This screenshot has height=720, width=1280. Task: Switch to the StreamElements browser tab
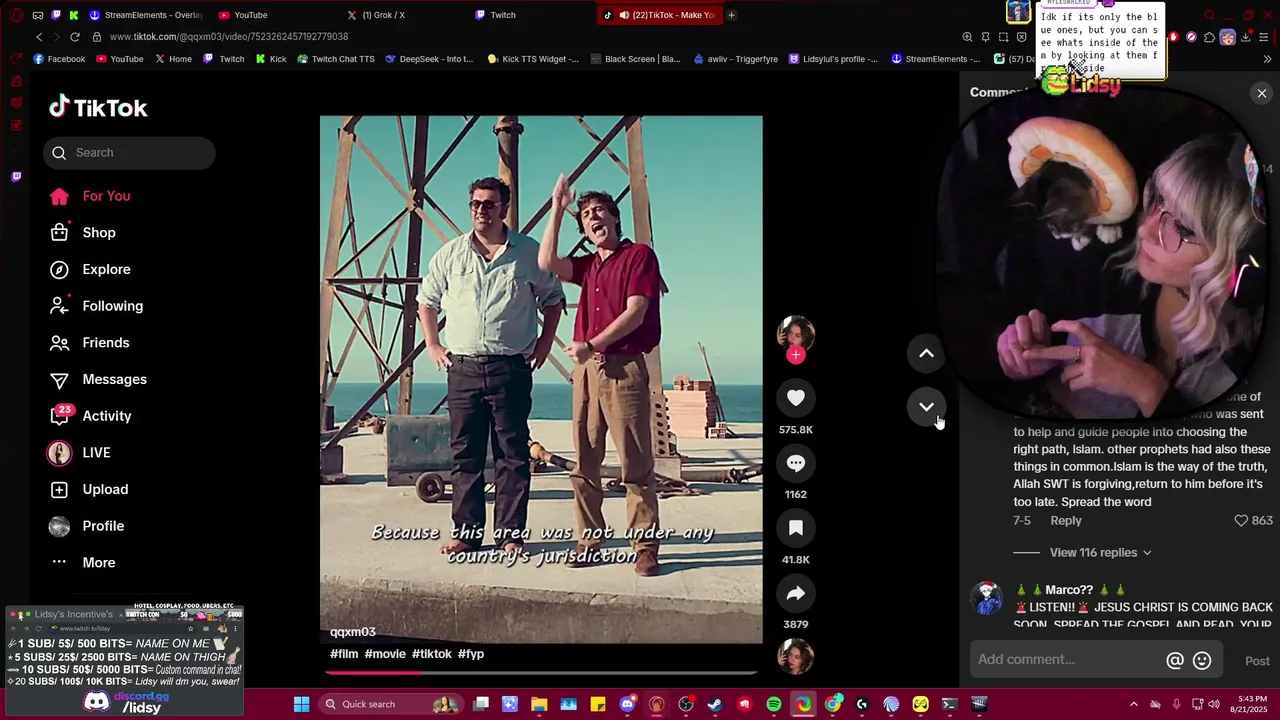point(145,15)
